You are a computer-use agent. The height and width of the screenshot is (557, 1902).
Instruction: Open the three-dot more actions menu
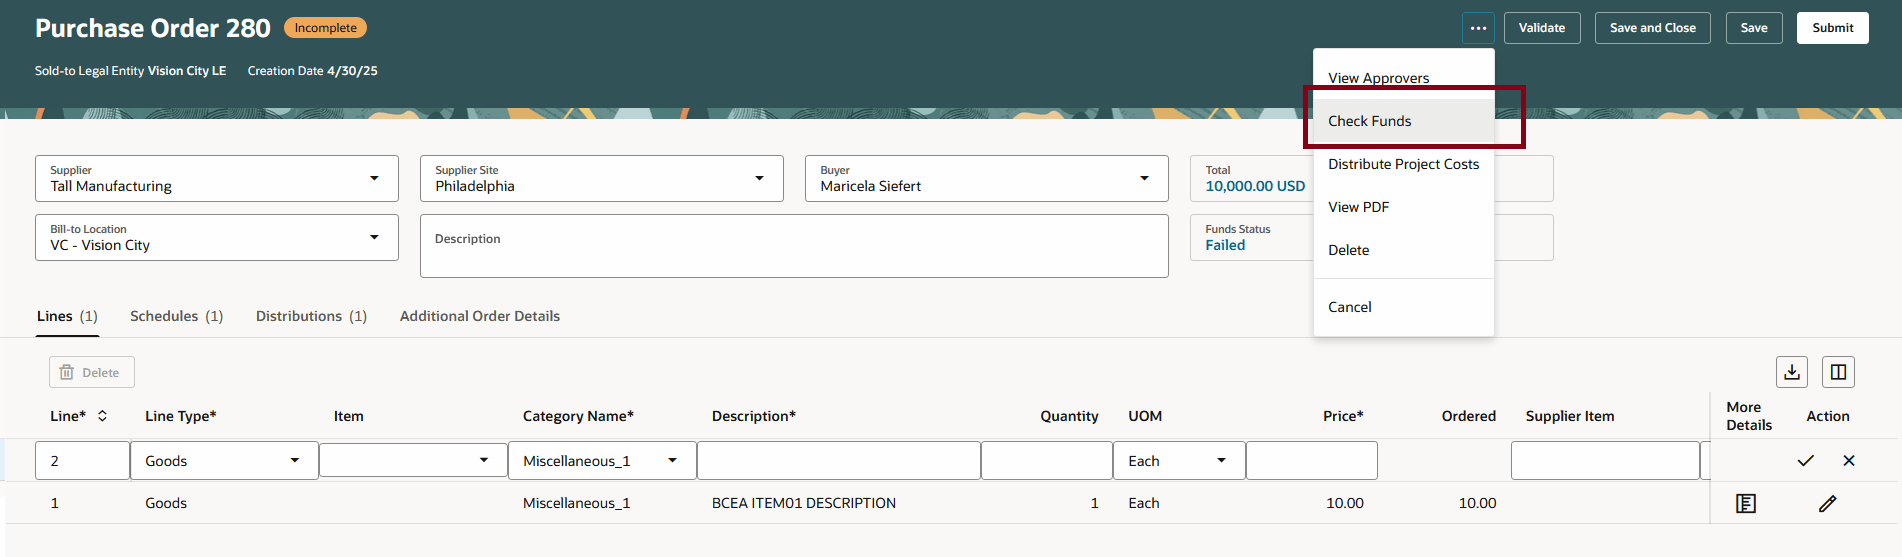[1478, 28]
